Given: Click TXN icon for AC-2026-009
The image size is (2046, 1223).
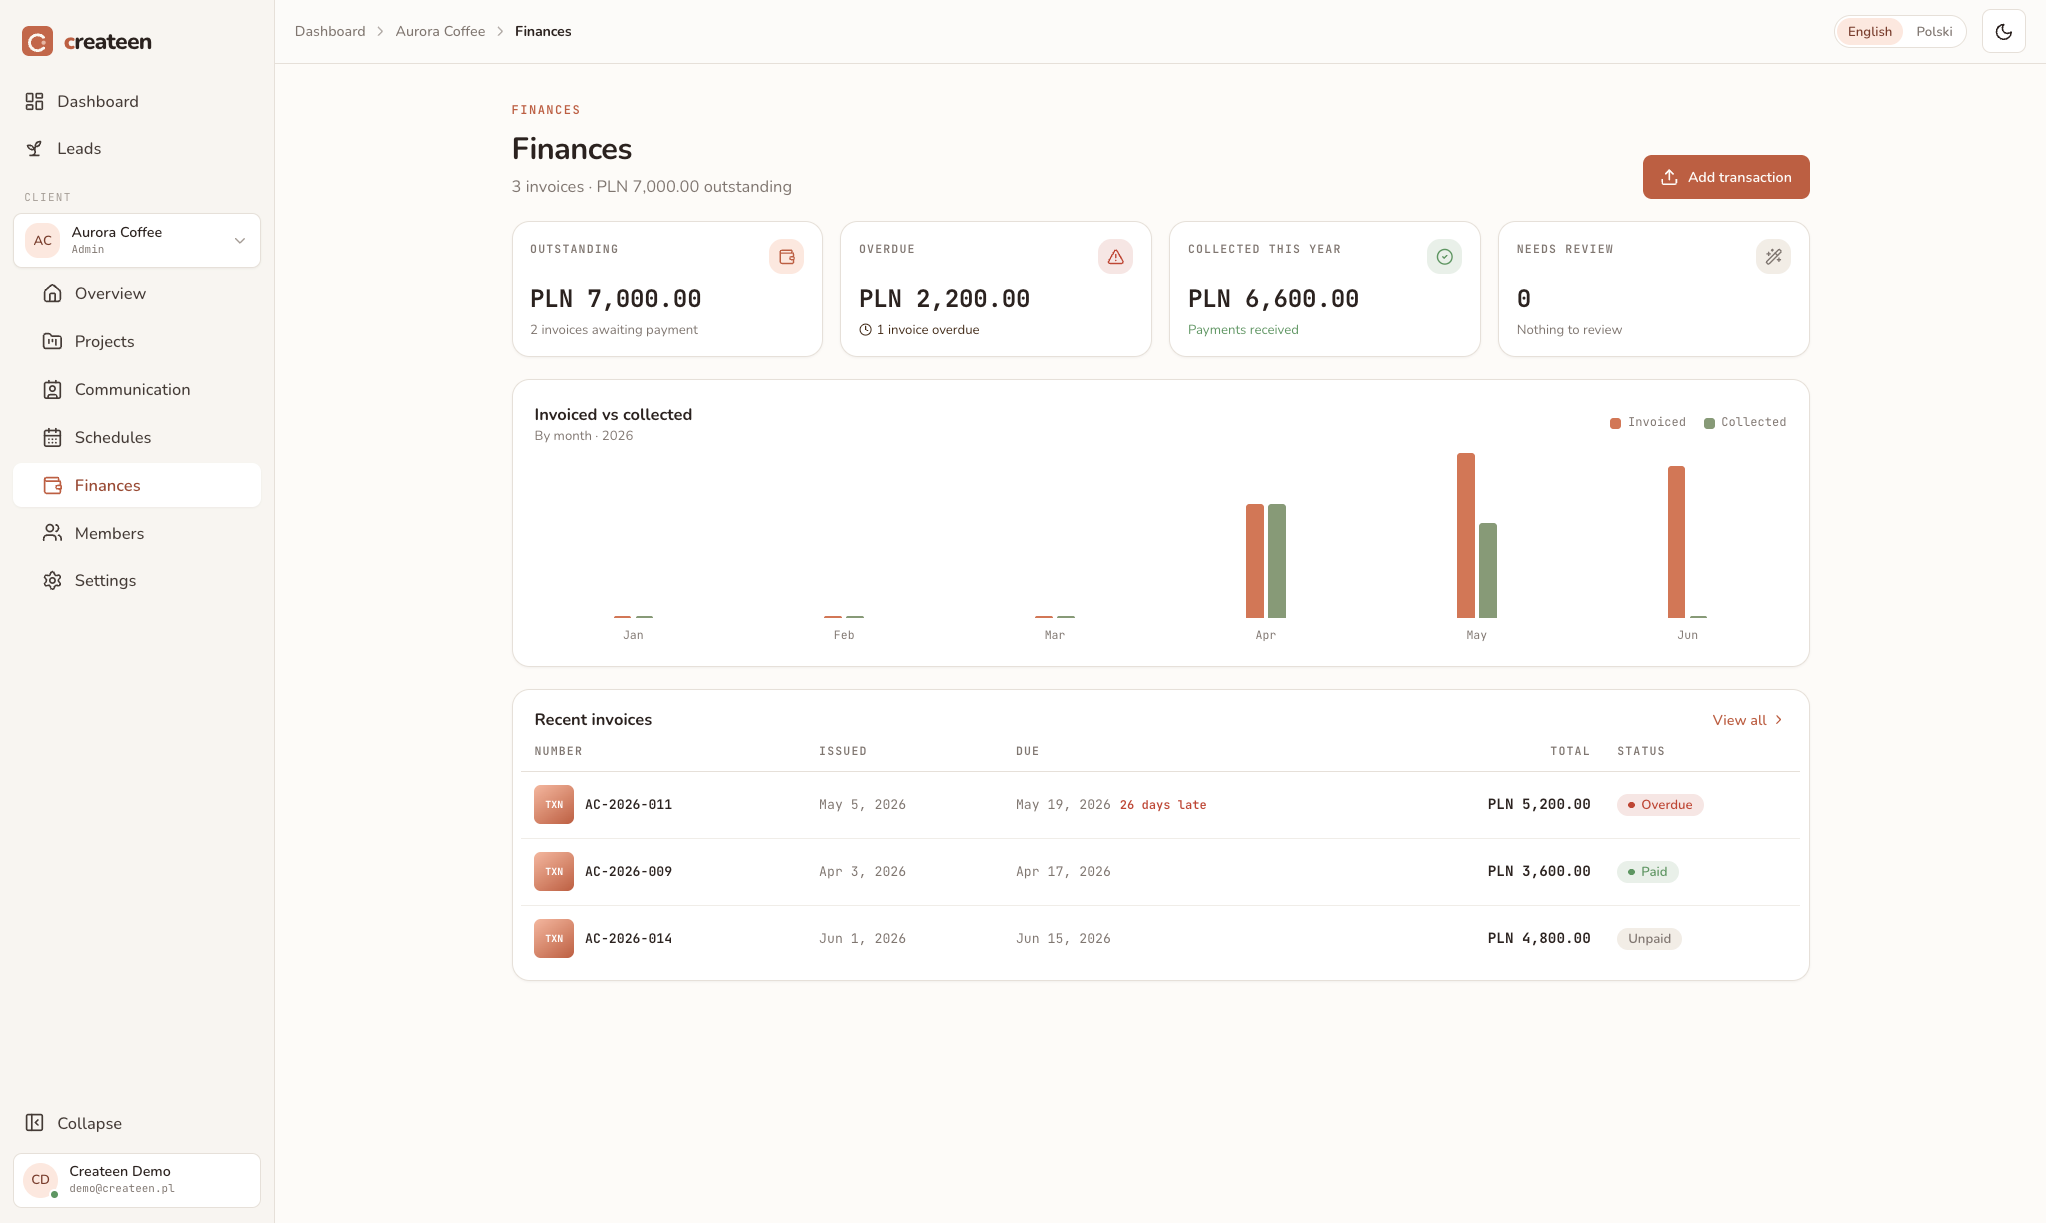Looking at the screenshot, I should (554, 872).
